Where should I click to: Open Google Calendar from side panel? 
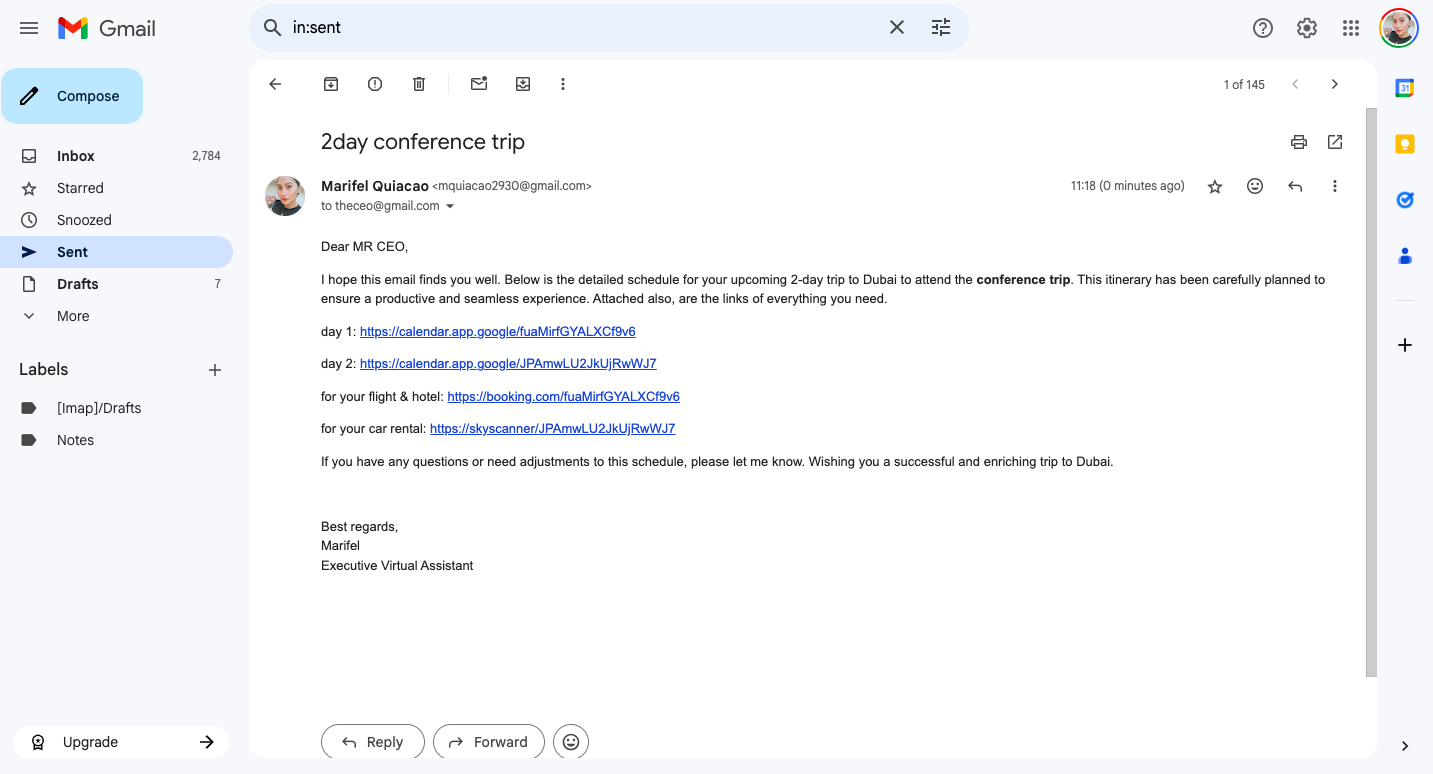click(x=1405, y=88)
